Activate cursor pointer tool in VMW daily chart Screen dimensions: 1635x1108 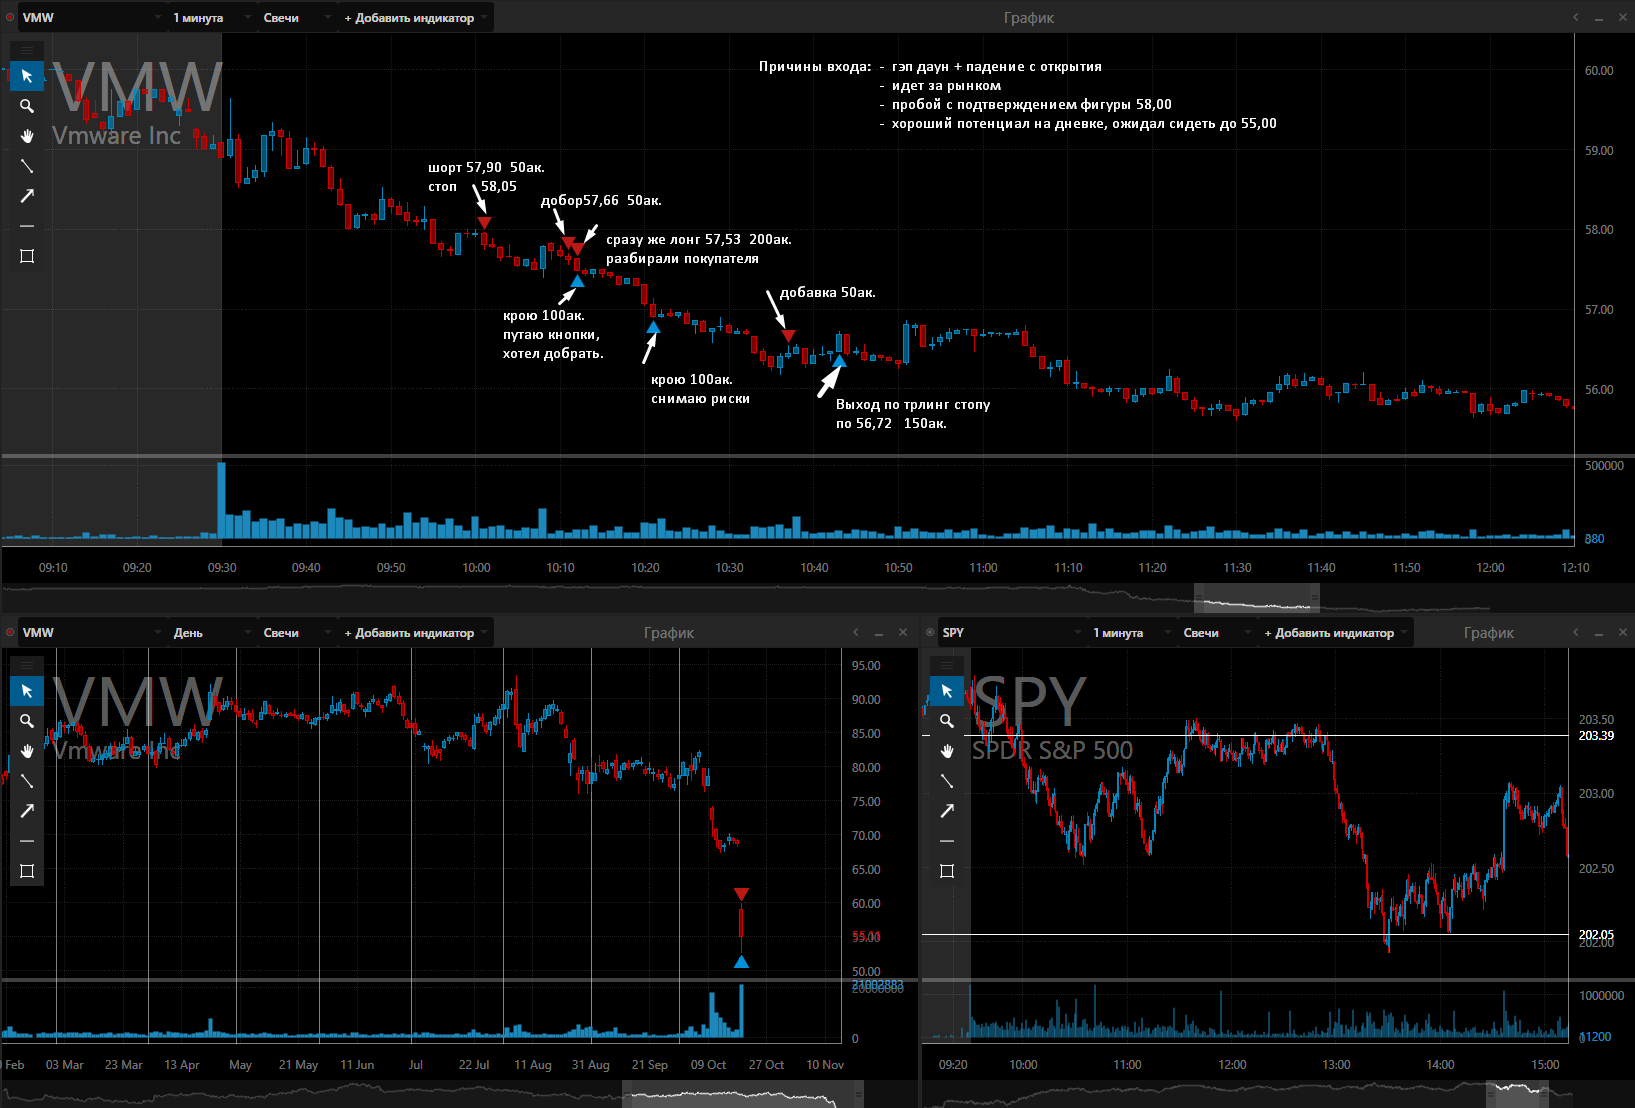click(x=27, y=691)
